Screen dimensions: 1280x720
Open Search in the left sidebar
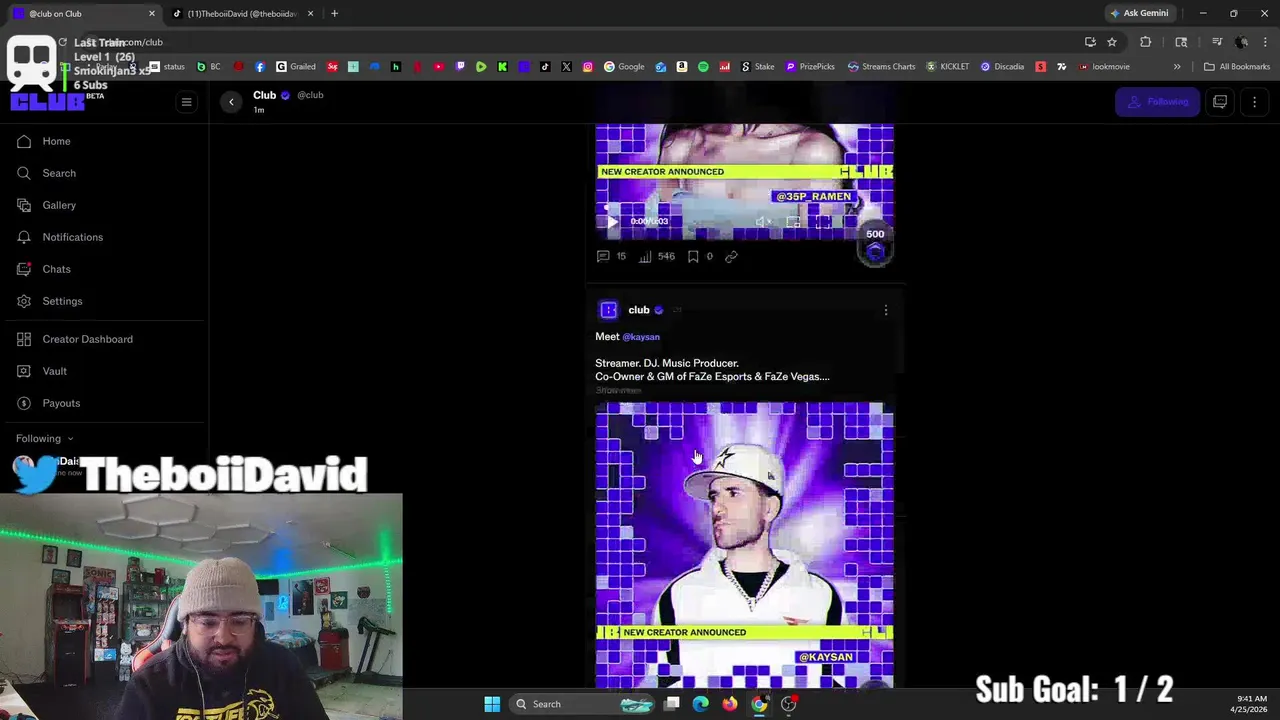[59, 173]
